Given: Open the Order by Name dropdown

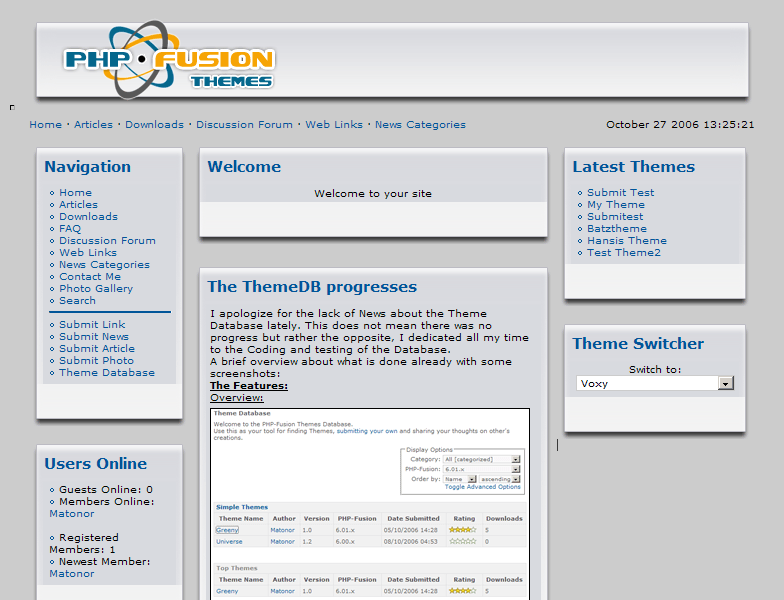Looking at the screenshot, I should click(460, 479).
